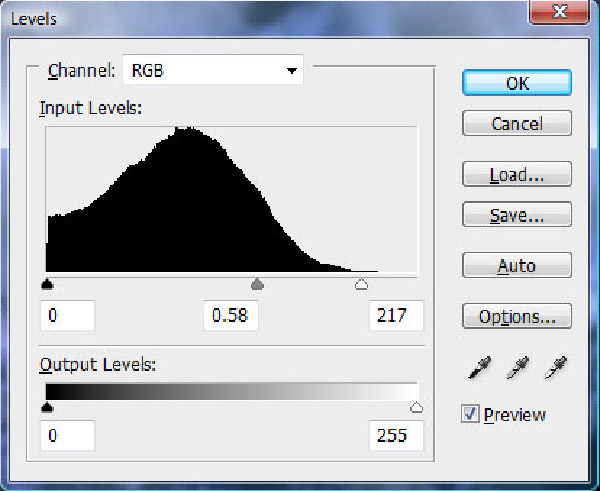
Task: Click input shadow field showing 0
Action: pos(67,316)
